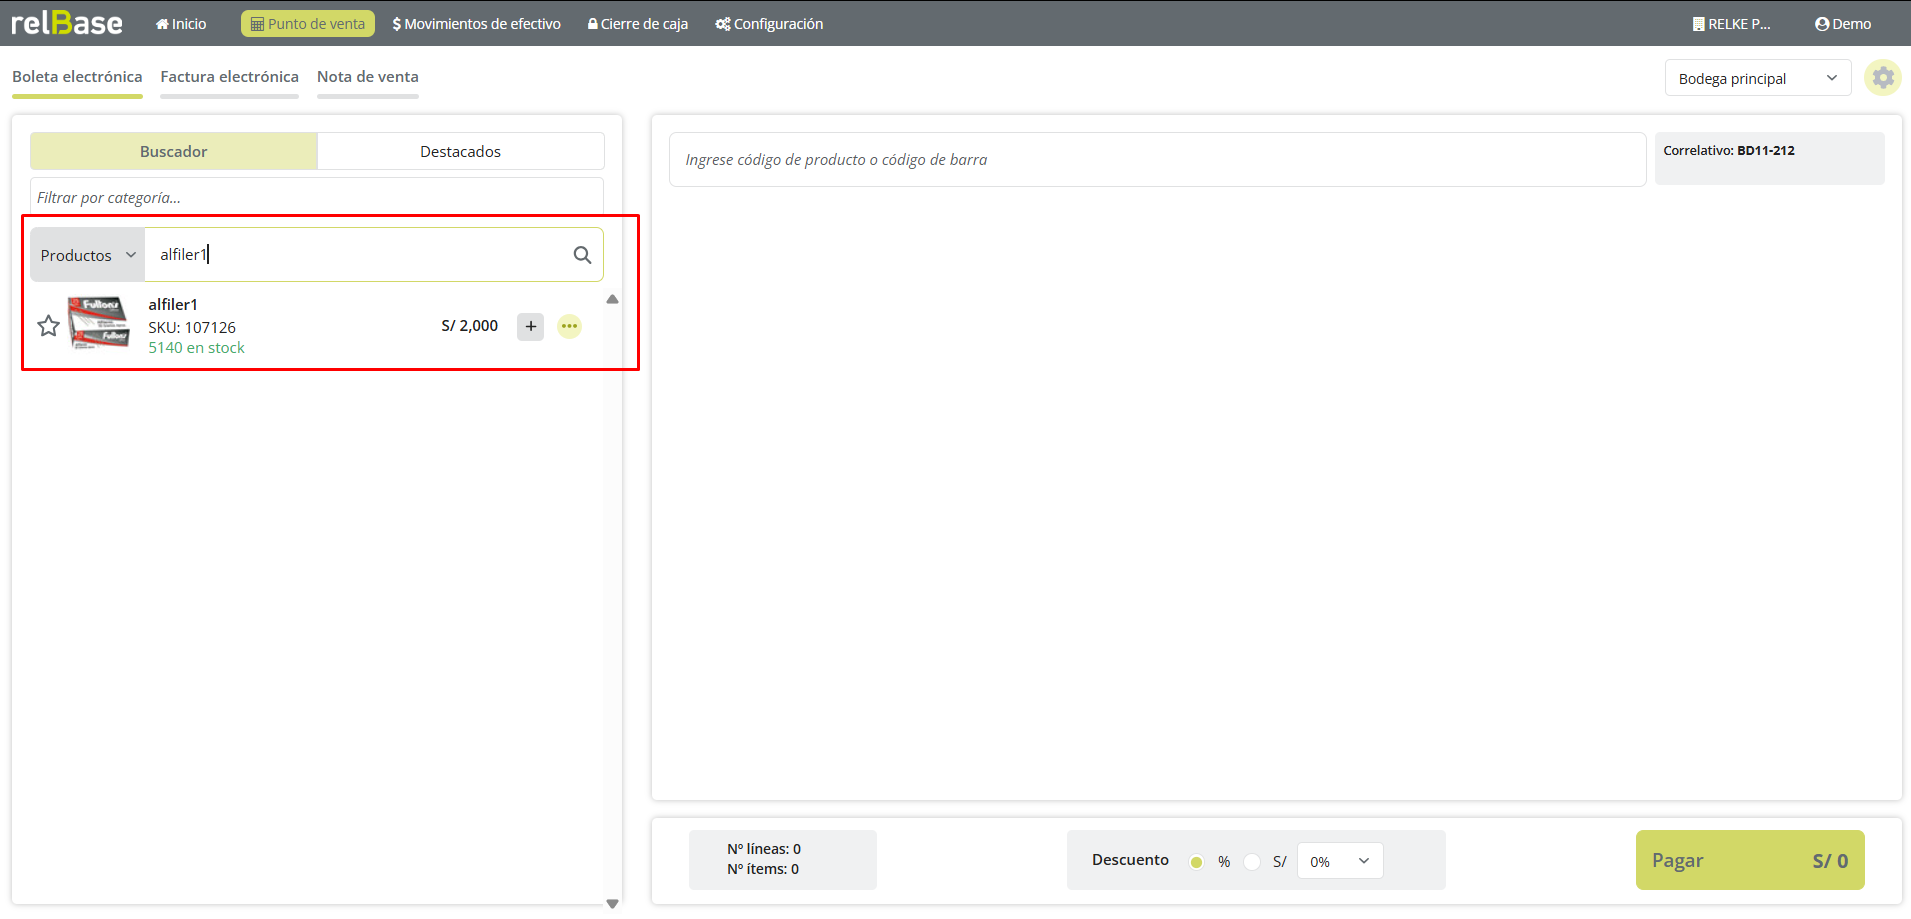1911x919 pixels.
Task: Go to Inicio home page
Action: 181,24
